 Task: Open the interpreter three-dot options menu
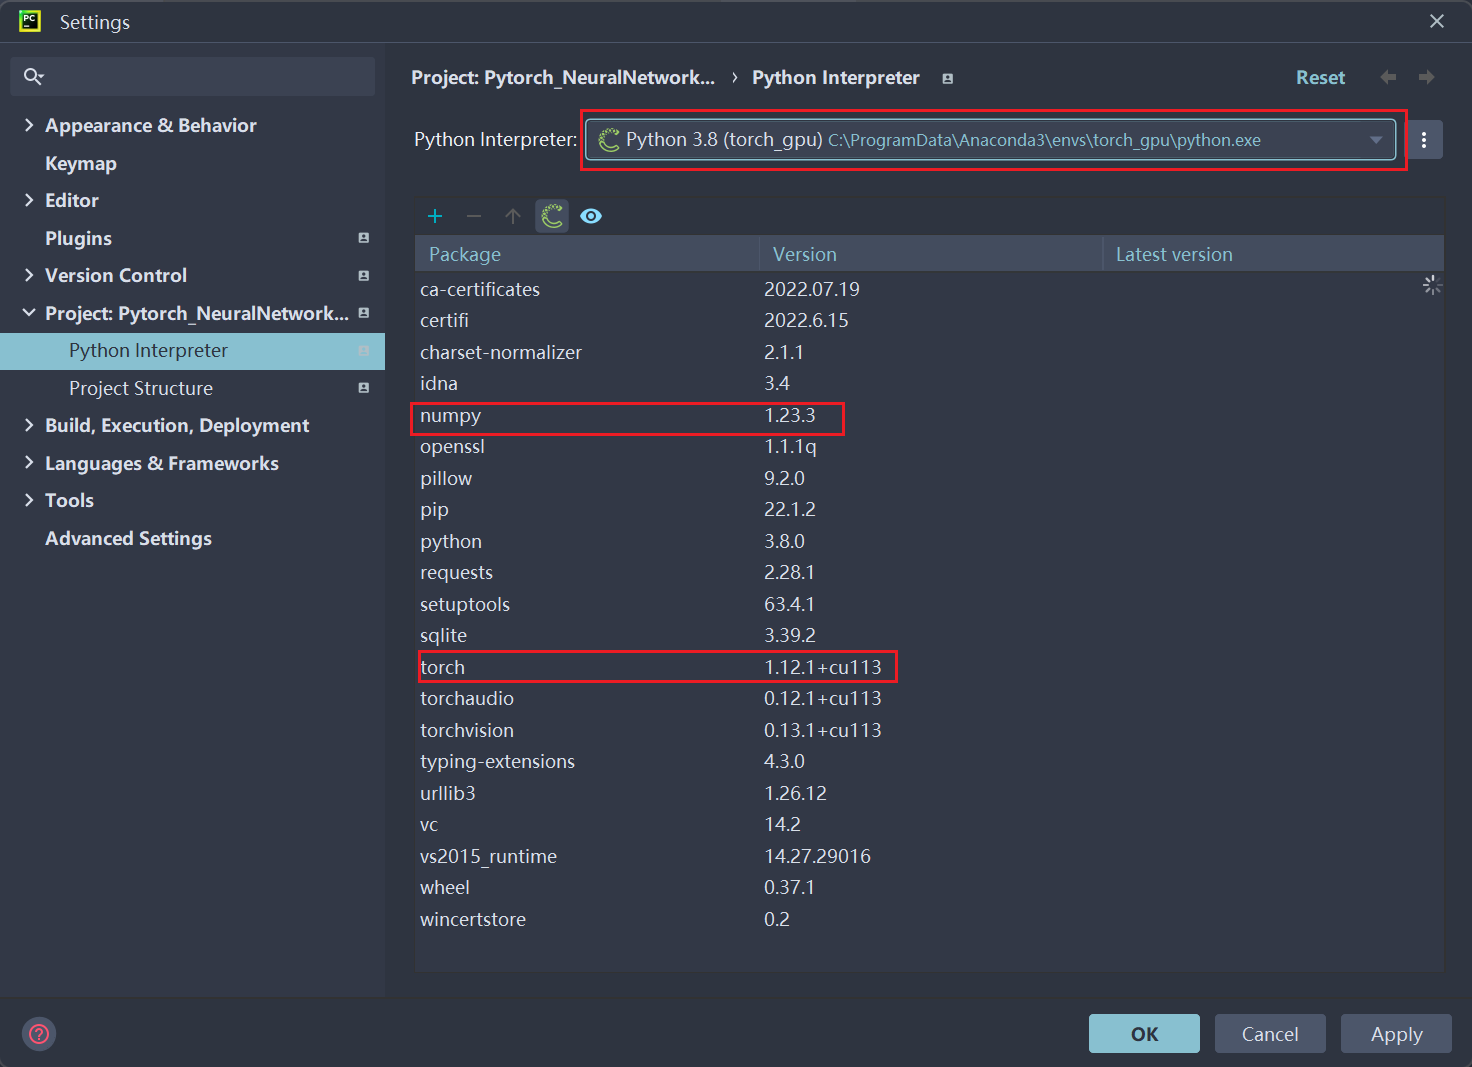(1424, 140)
